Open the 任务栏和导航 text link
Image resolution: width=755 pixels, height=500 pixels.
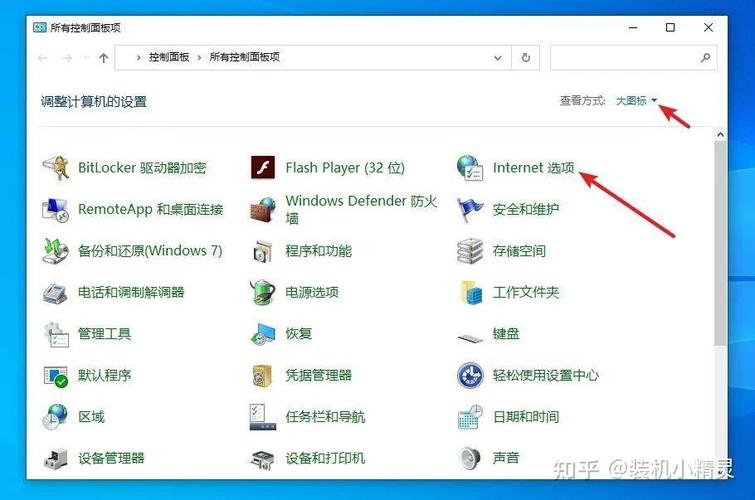click(325, 417)
